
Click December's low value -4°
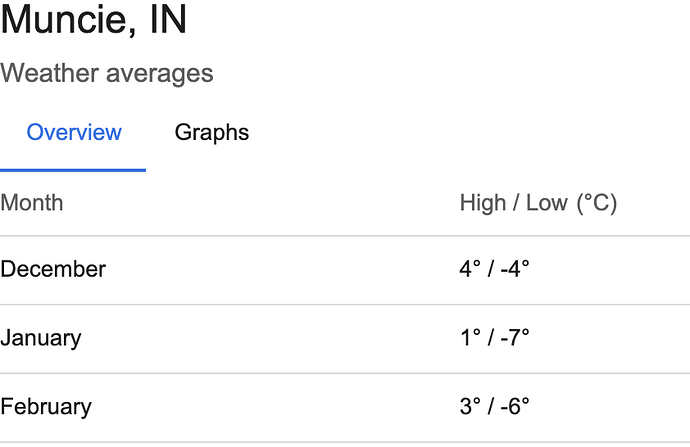click(x=515, y=269)
